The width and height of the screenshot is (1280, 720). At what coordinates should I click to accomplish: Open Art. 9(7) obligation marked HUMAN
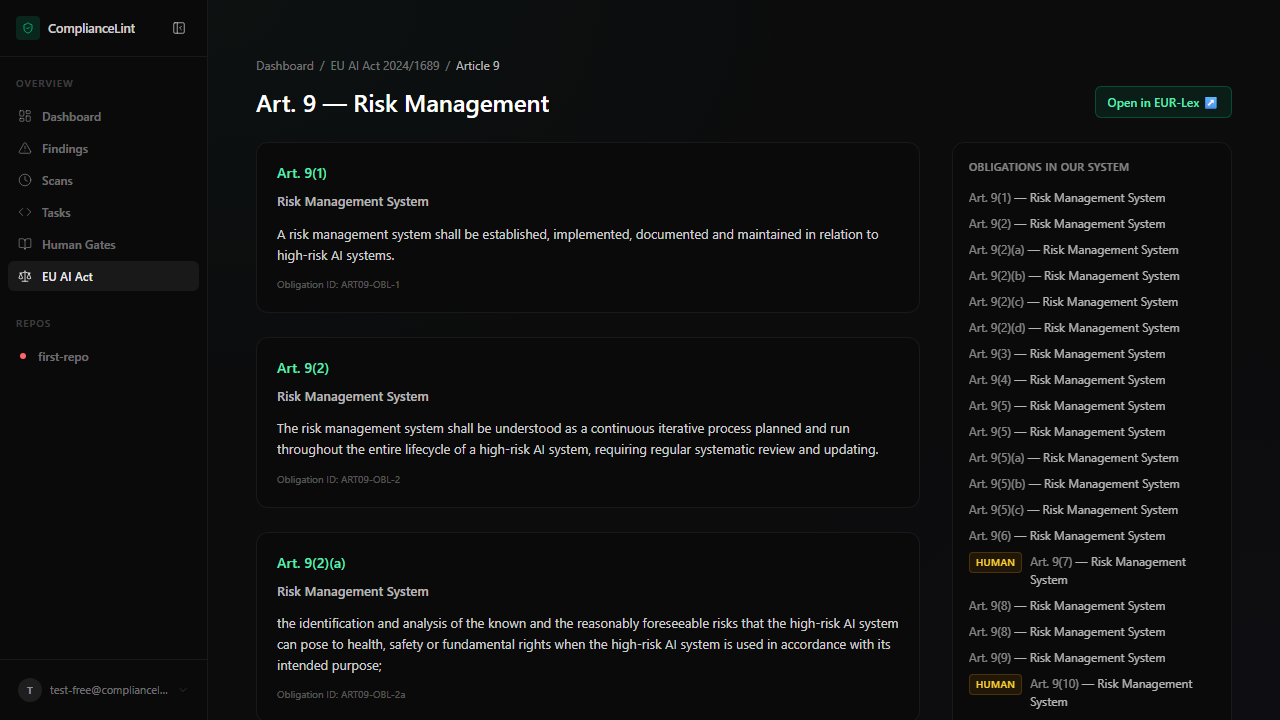point(1107,570)
